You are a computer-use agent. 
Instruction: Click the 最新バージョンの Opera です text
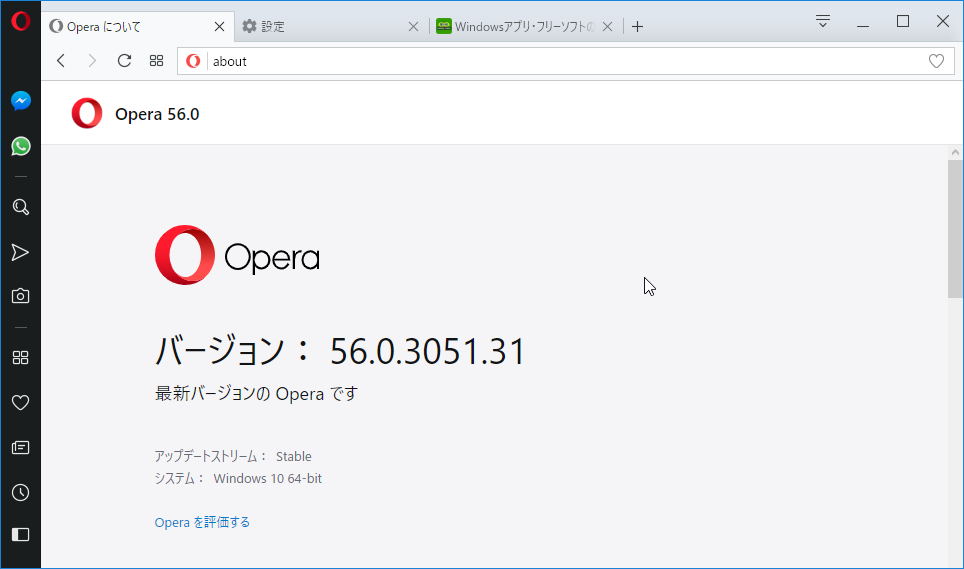pyautogui.click(x=256, y=394)
